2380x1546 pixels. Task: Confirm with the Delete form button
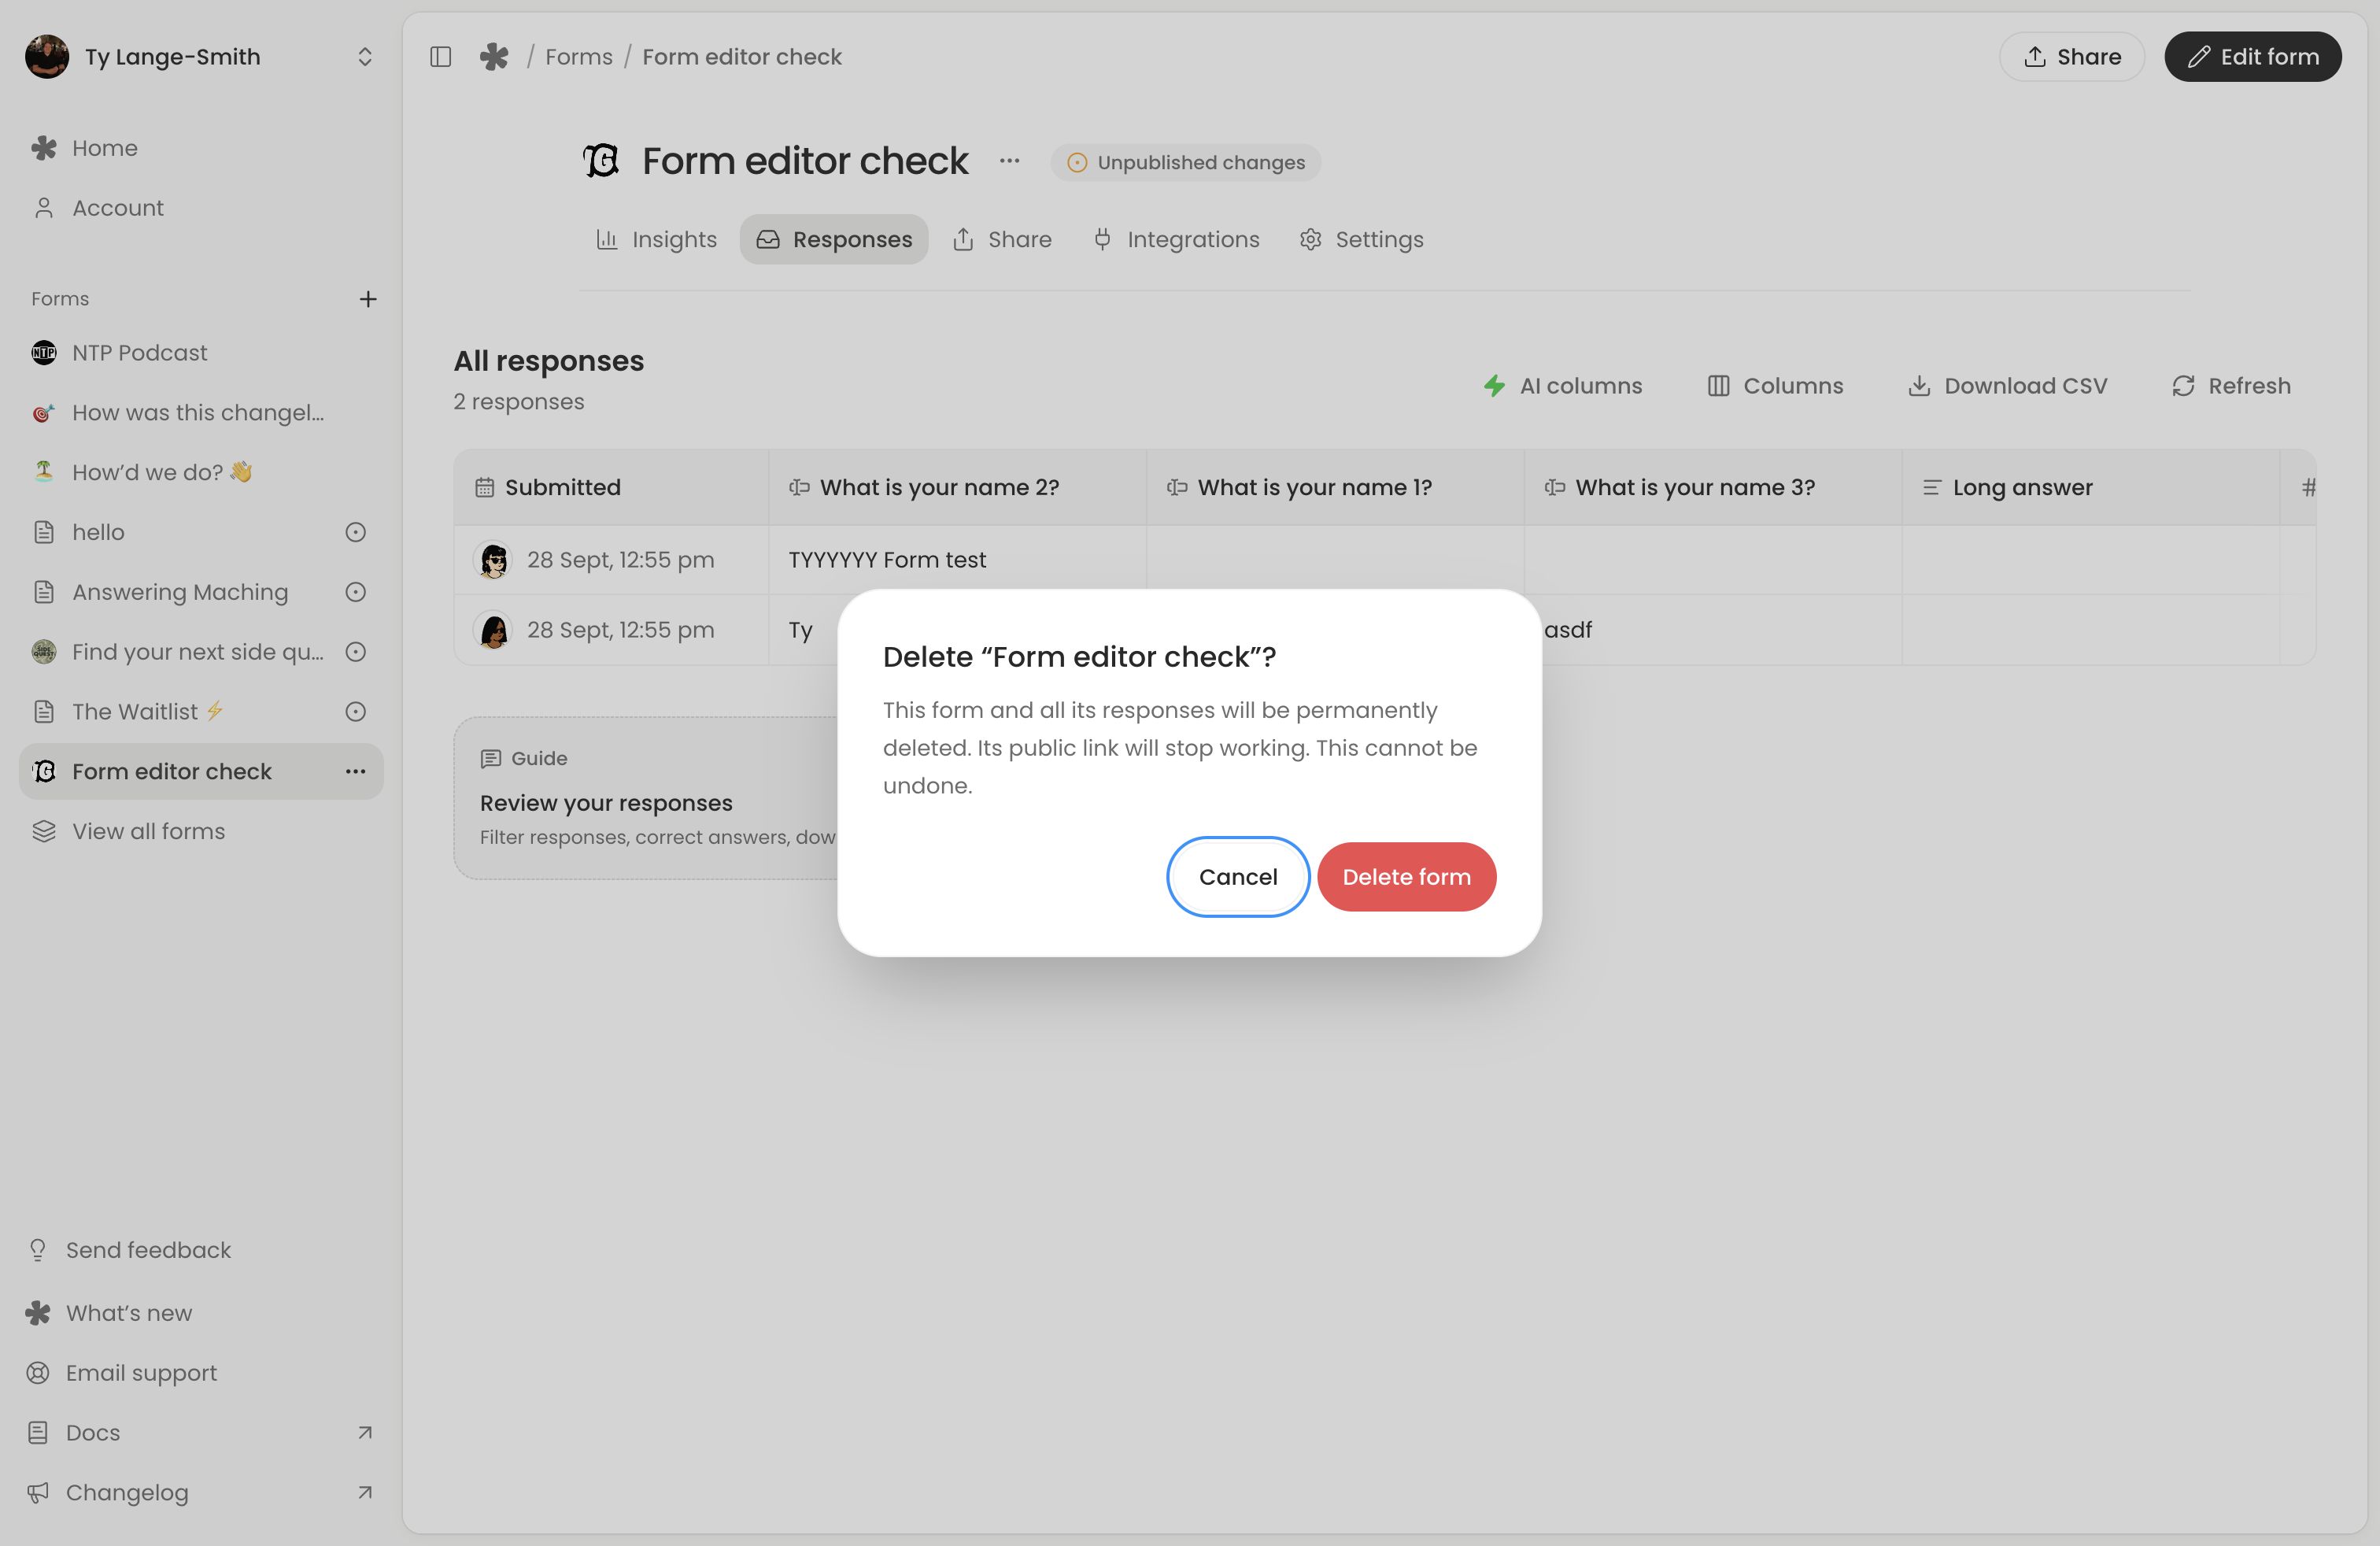click(1406, 877)
